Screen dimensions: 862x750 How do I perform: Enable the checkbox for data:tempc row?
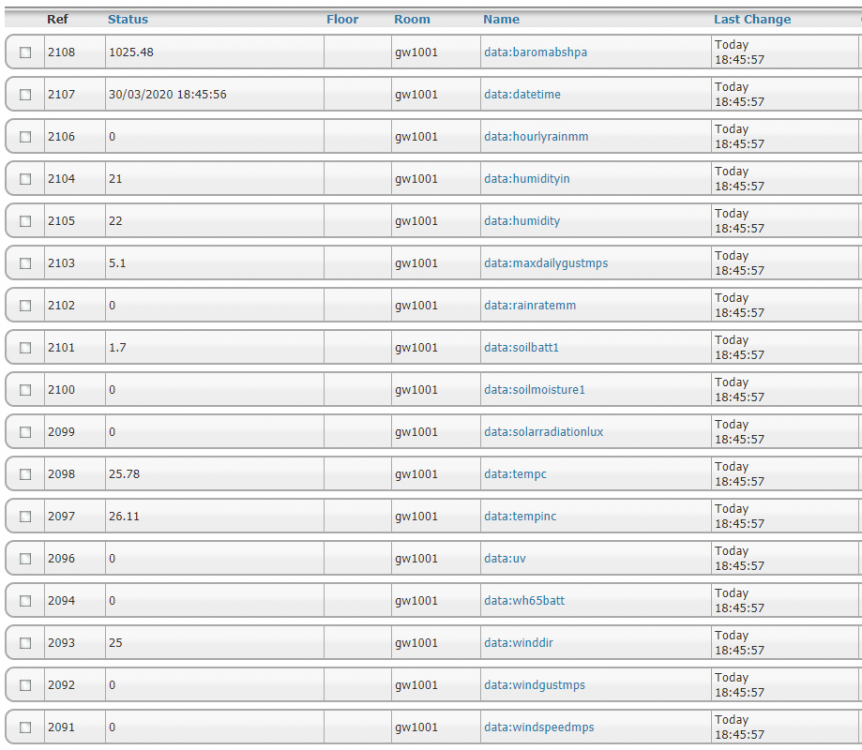pos(25,475)
